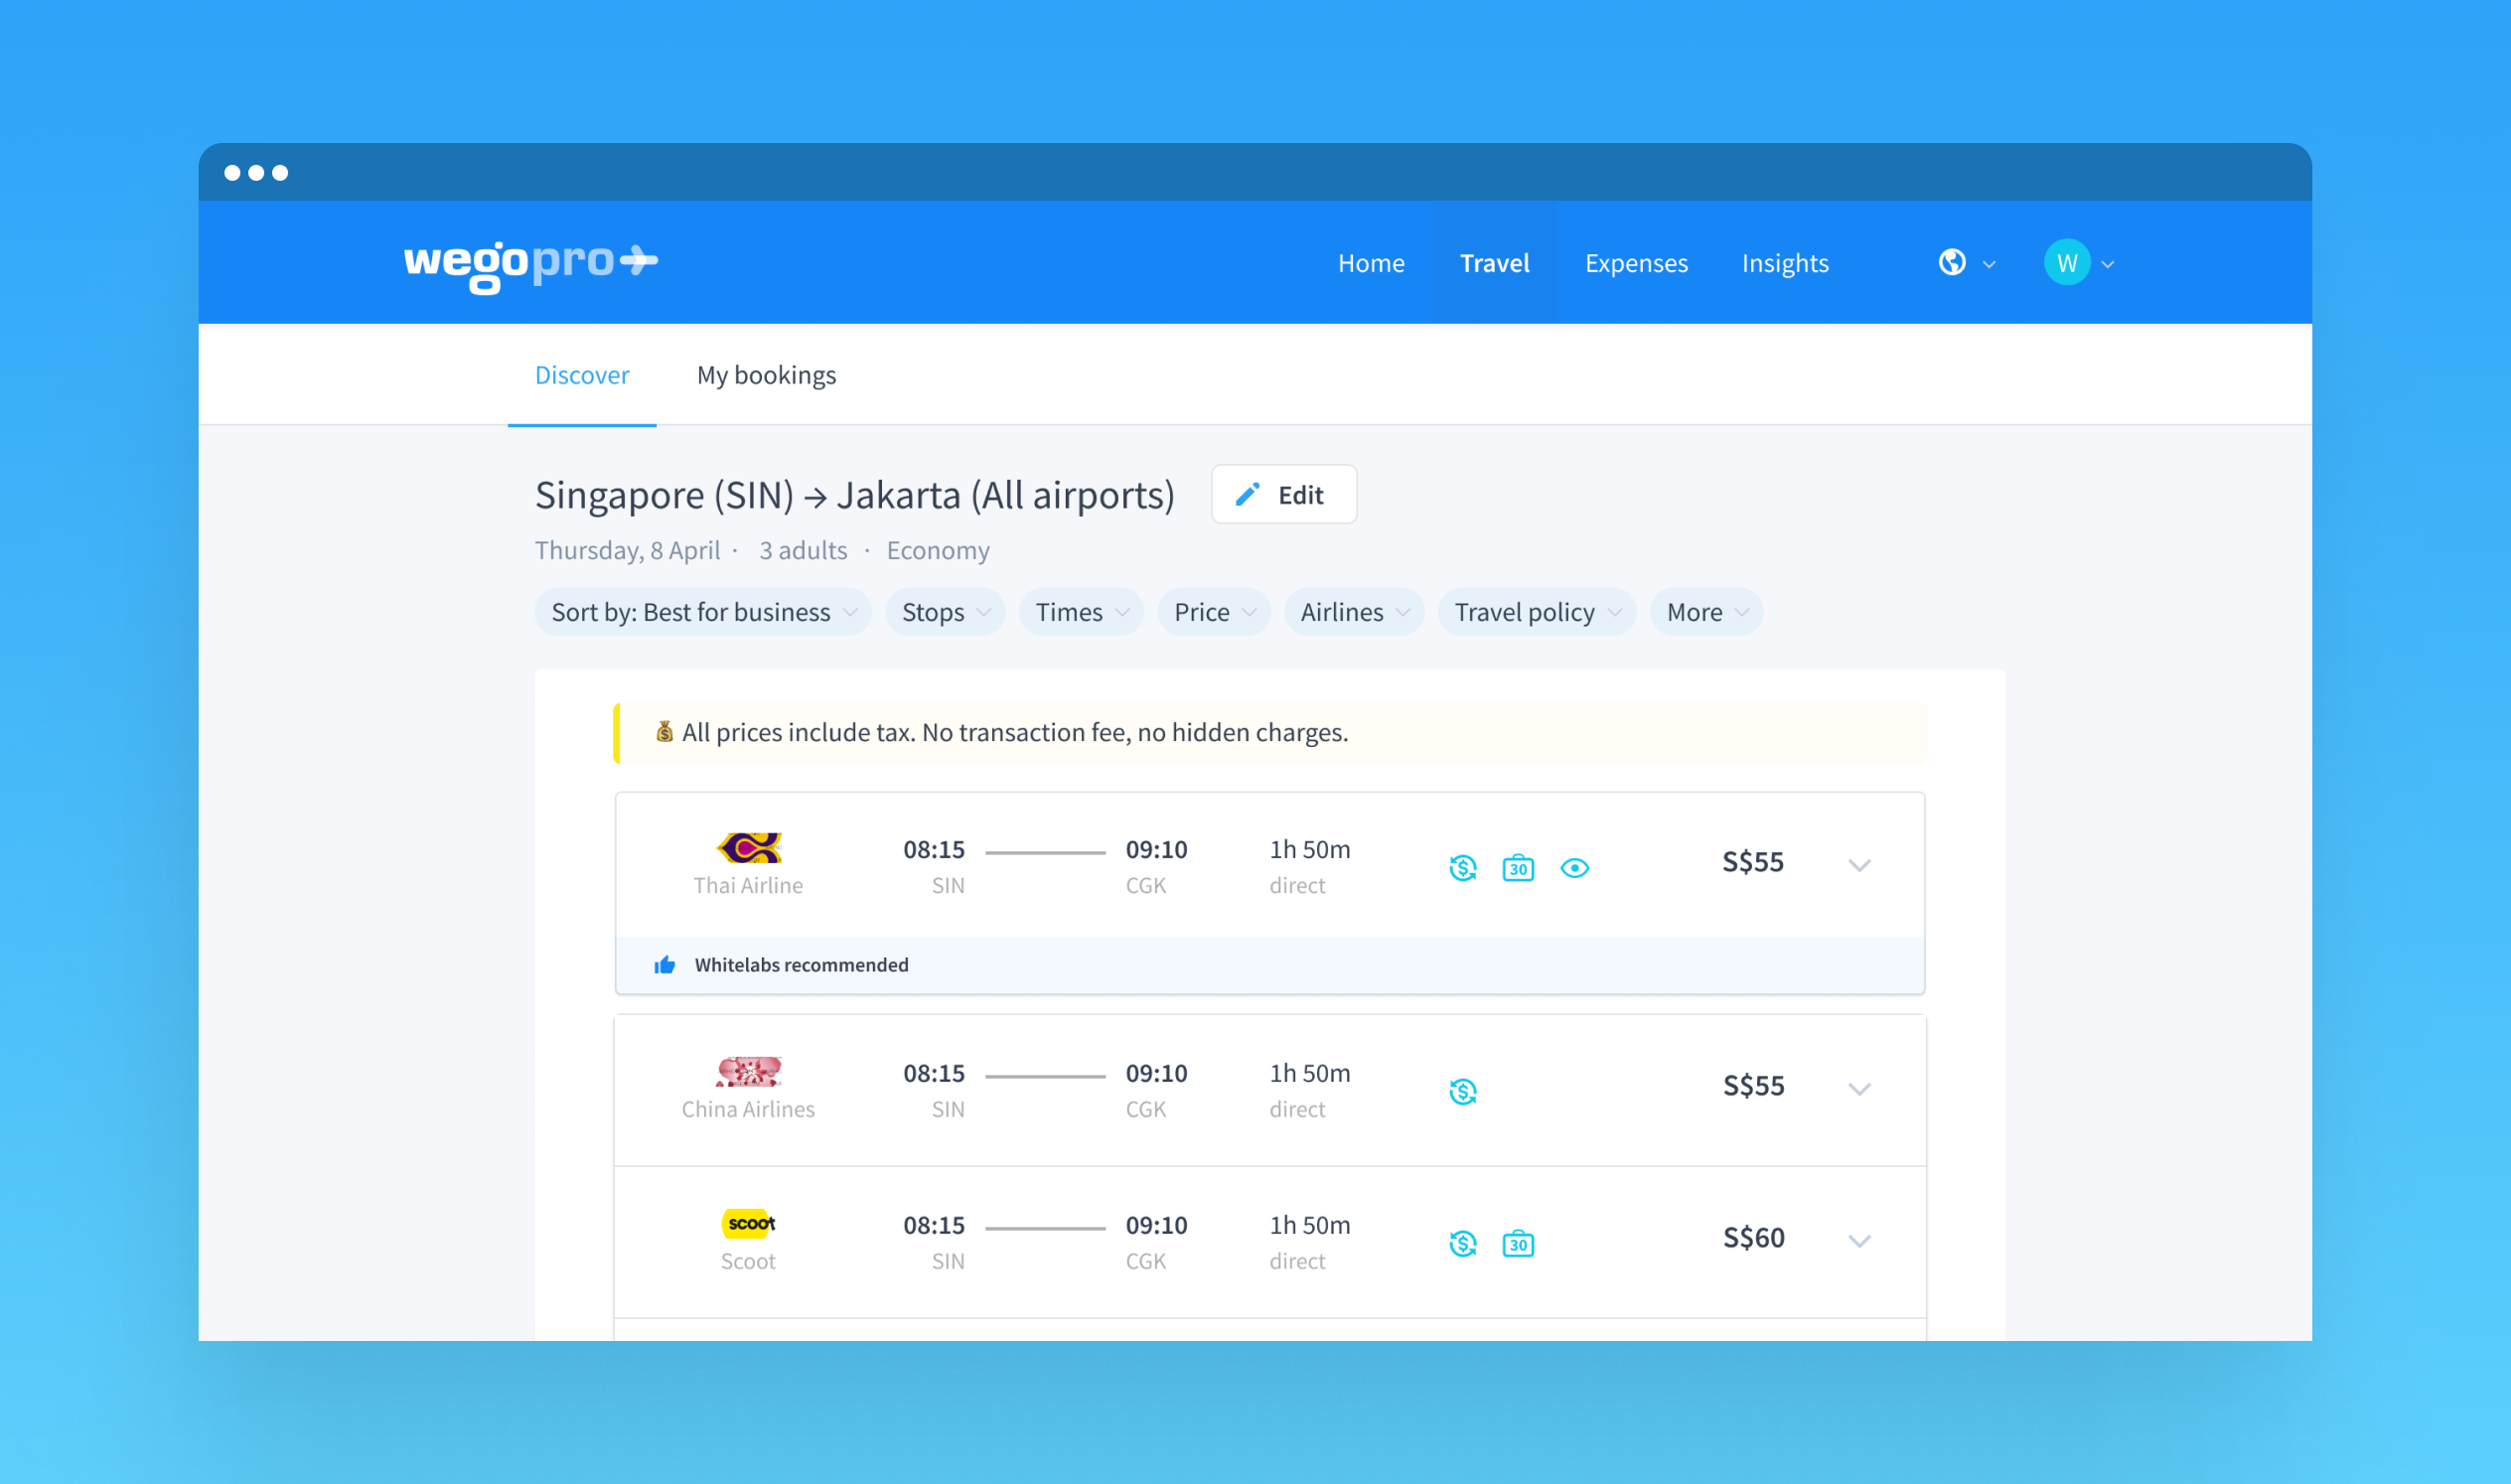
Task: Click the eye icon on Thai Airline flight
Action: click(x=1574, y=867)
